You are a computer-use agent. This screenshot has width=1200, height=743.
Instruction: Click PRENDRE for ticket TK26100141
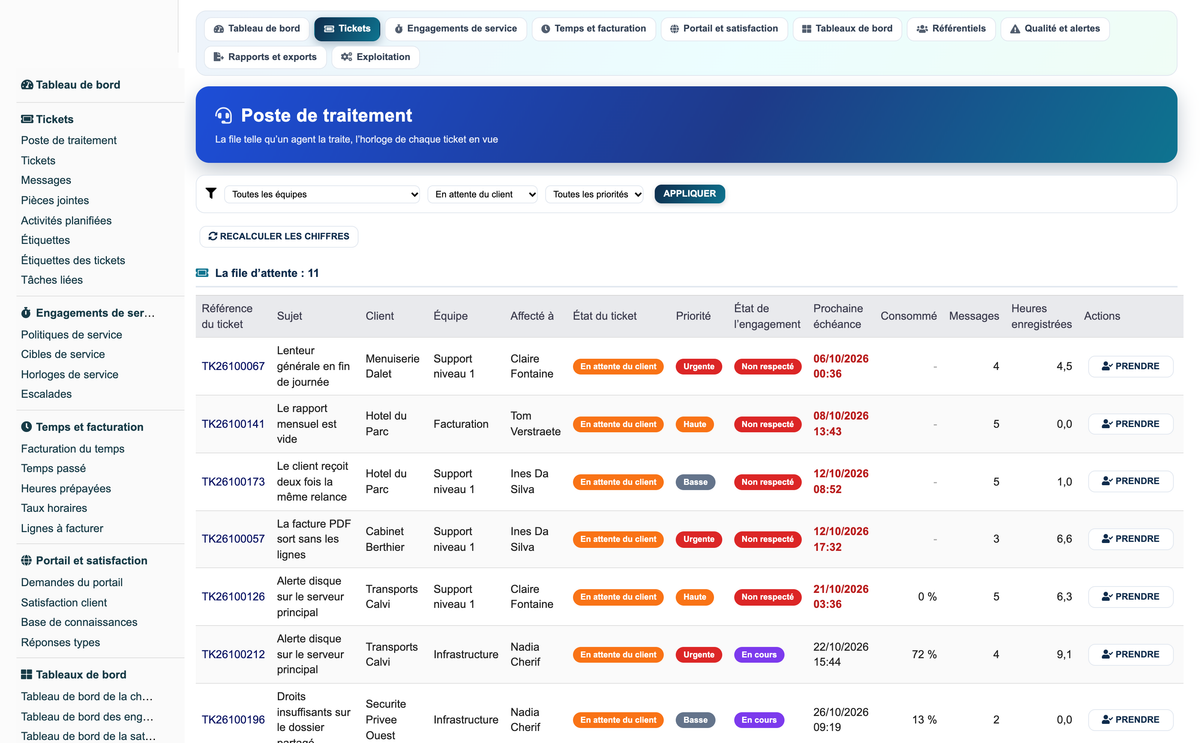[x=1131, y=424]
